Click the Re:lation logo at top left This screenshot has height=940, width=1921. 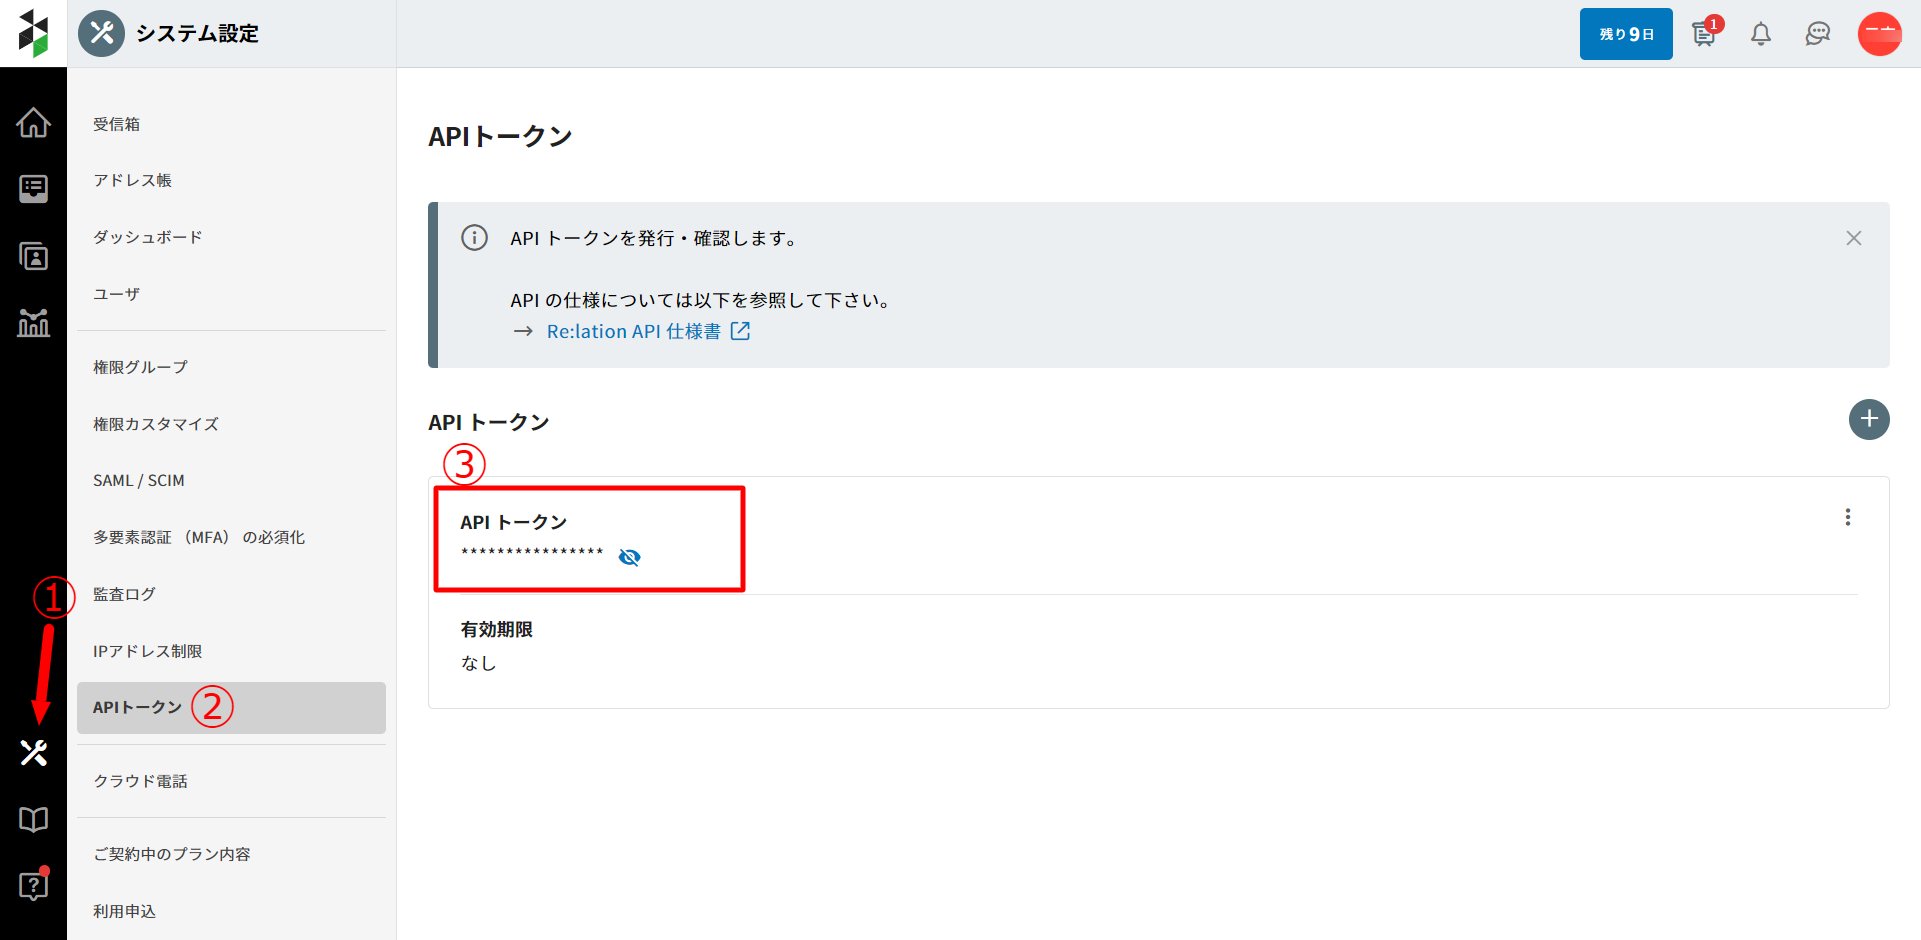click(33, 33)
